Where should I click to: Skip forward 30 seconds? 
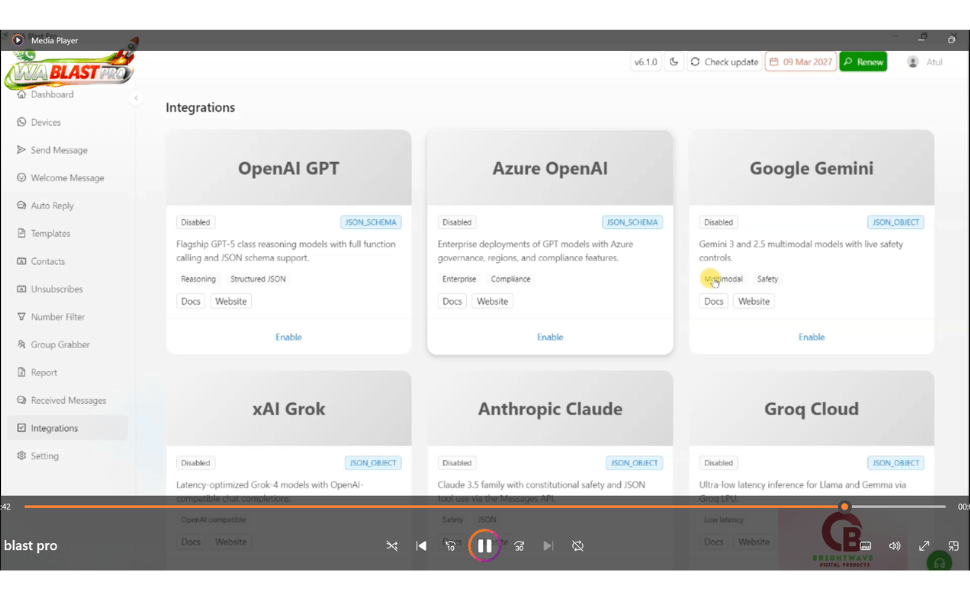pyautogui.click(x=519, y=546)
